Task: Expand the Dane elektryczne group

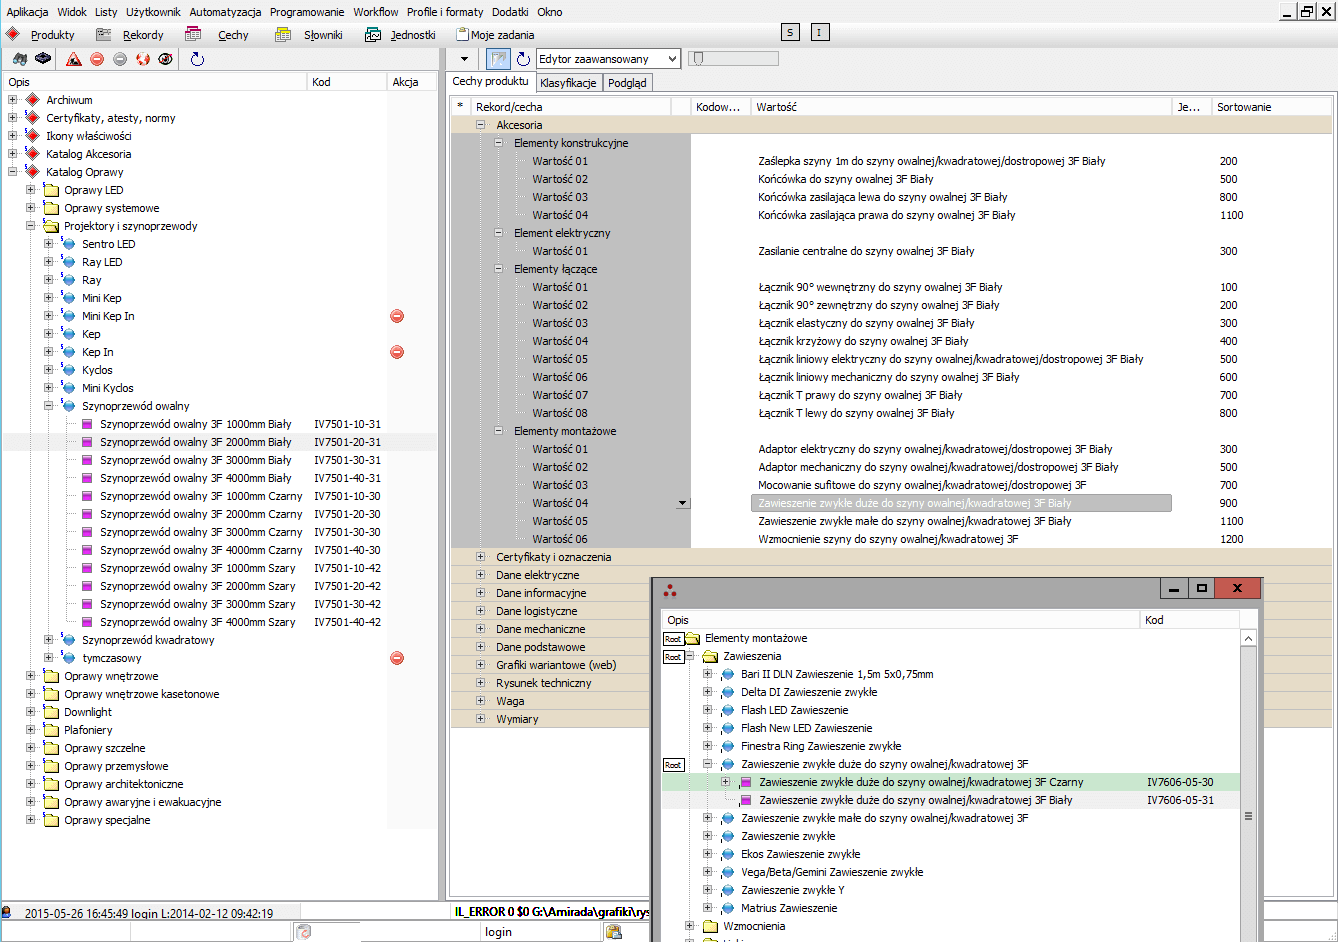Action: [x=480, y=575]
